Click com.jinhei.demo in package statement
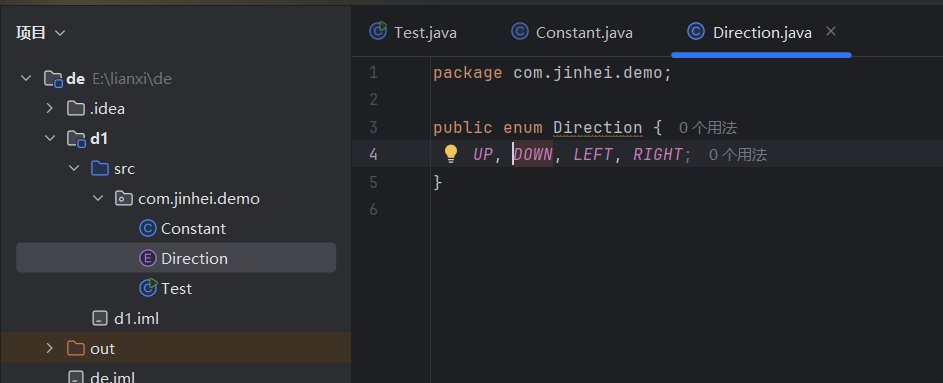Screen dimensions: 943x383 tap(588, 73)
